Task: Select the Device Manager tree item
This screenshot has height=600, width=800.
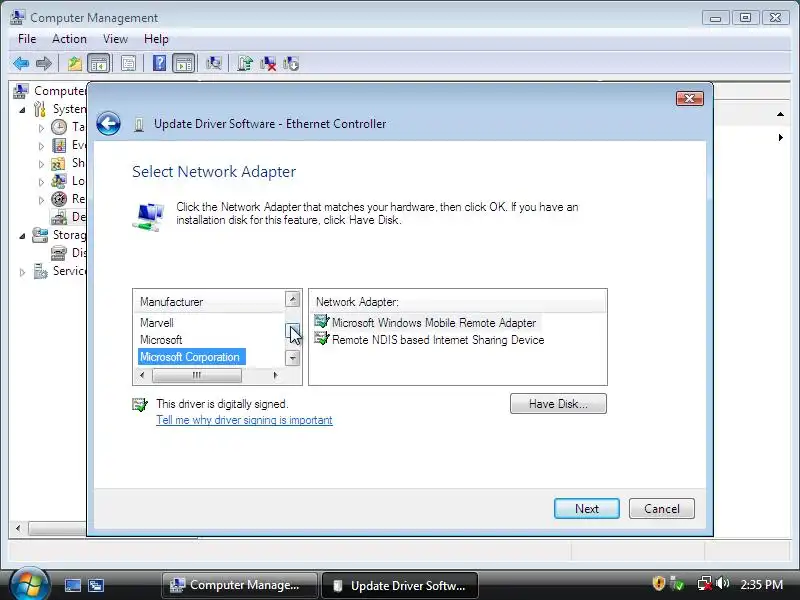Action: coord(68,217)
